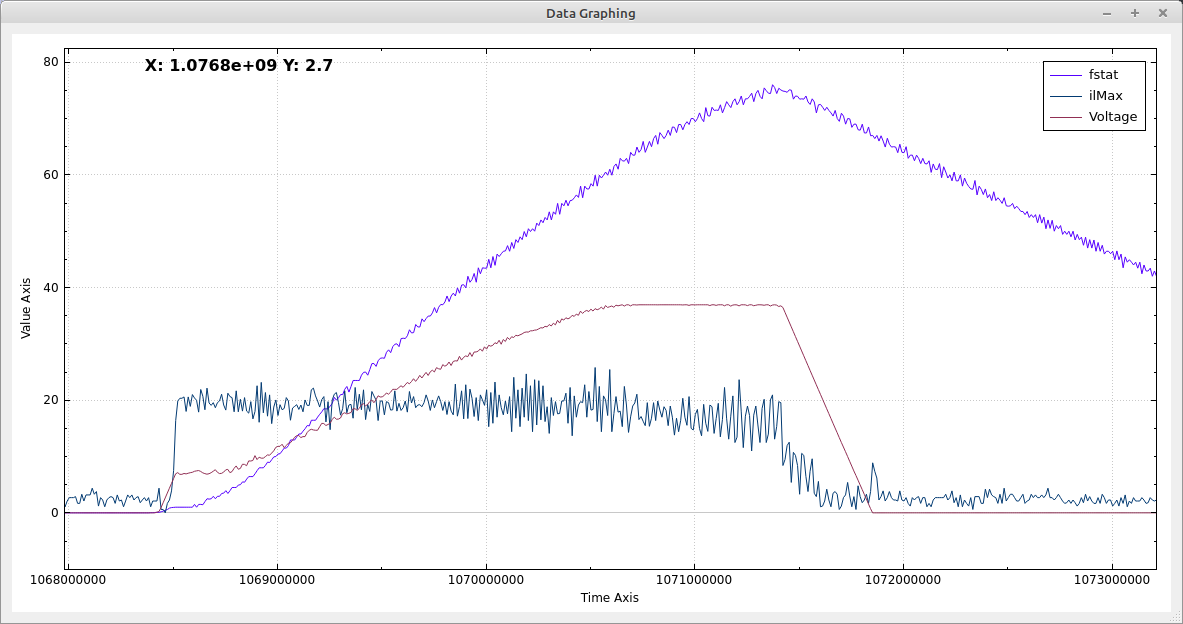1183x624 pixels.
Task: Select the "Value Axis" label
Action: (26, 308)
